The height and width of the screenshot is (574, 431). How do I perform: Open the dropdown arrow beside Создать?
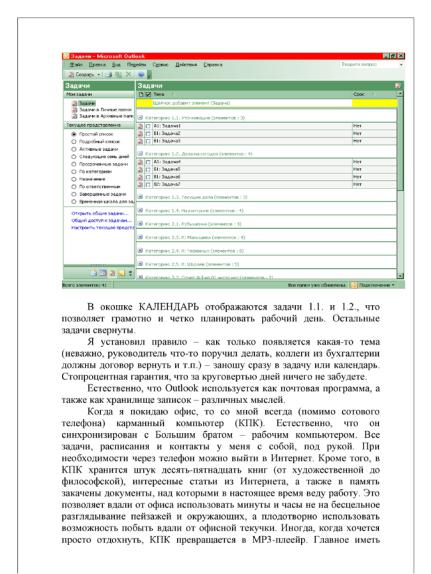[99, 75]
